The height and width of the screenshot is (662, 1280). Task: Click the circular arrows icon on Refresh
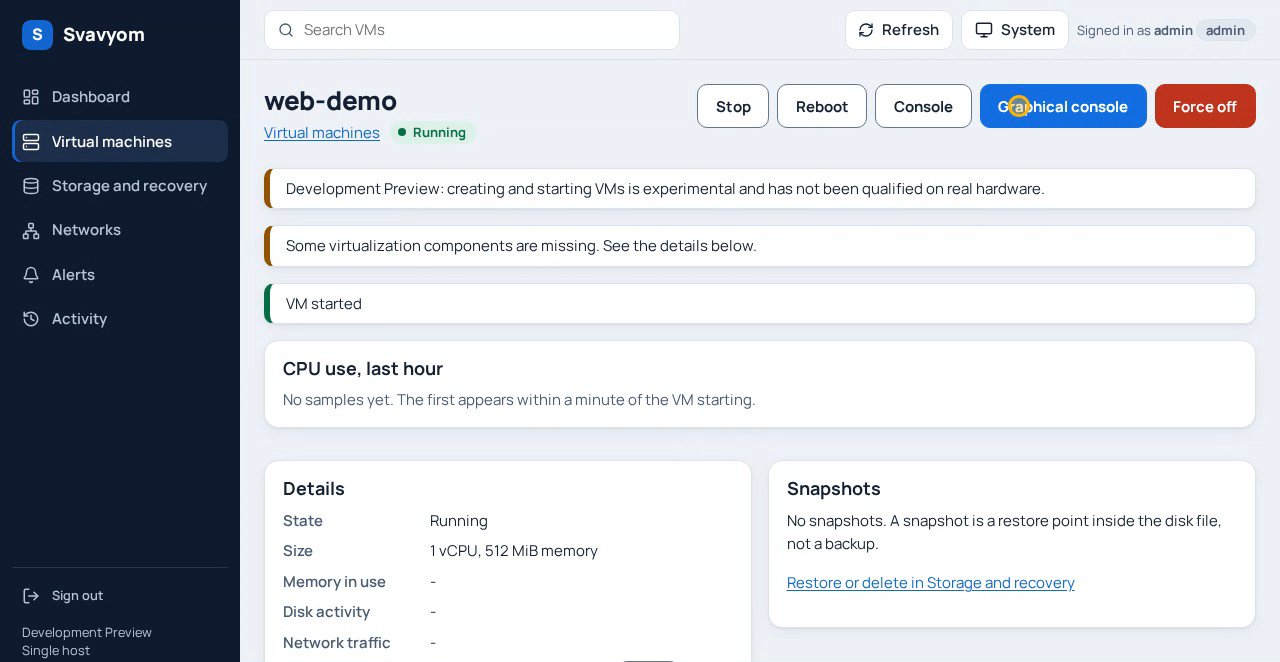coord(866,30)
